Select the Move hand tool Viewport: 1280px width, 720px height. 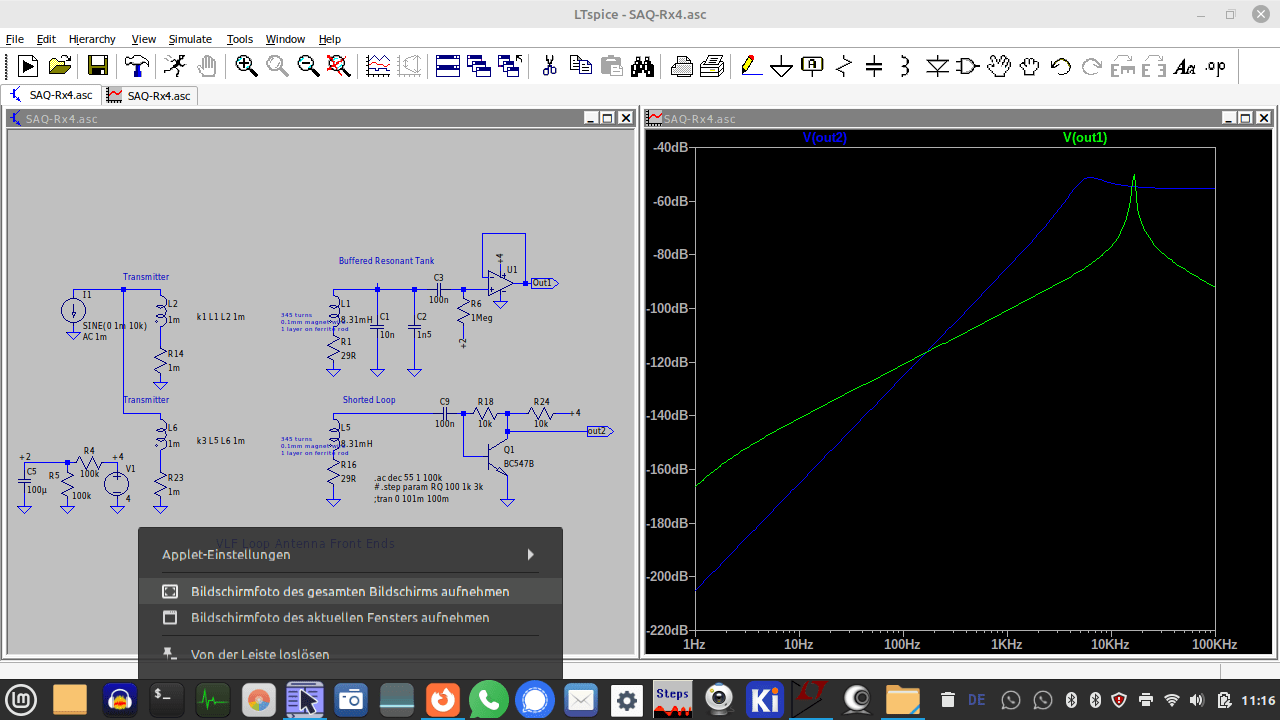[999, 66]
